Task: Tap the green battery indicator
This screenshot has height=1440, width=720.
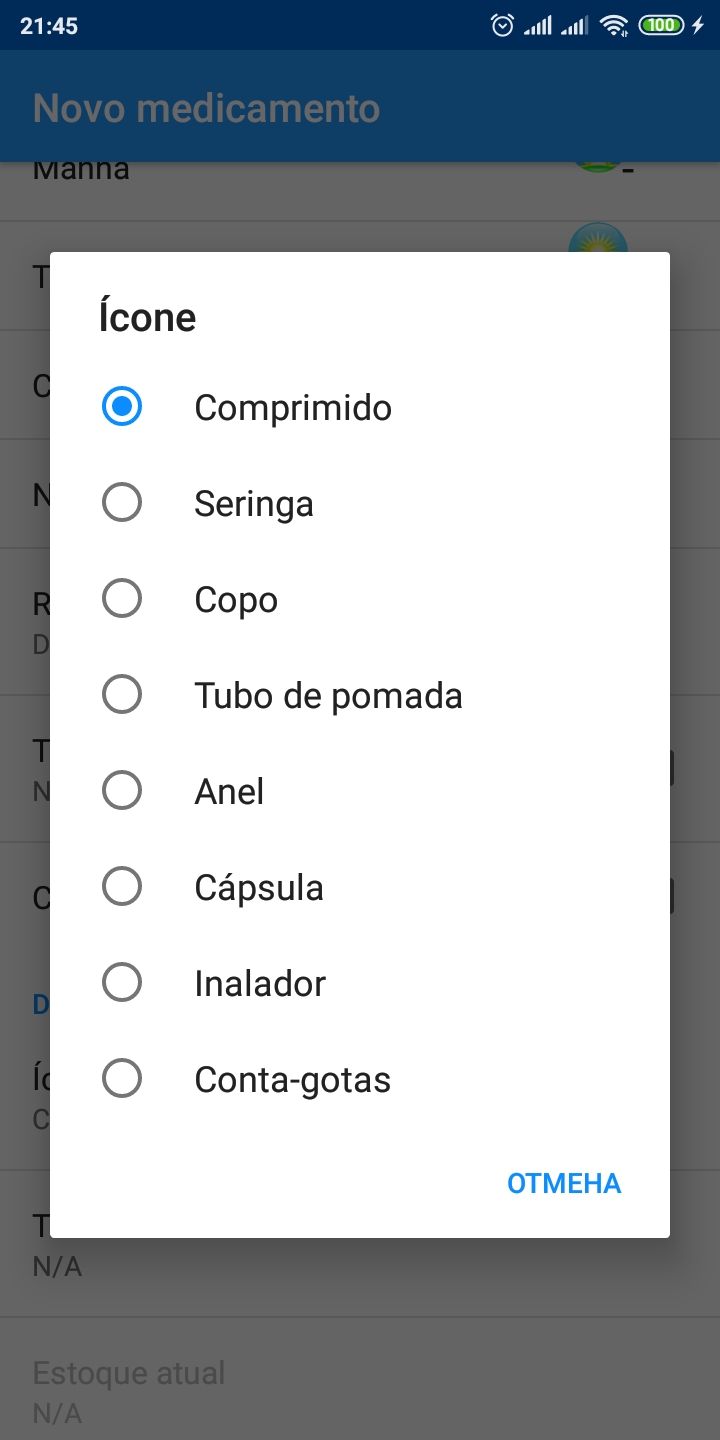Action: click(x=660, y=25)
